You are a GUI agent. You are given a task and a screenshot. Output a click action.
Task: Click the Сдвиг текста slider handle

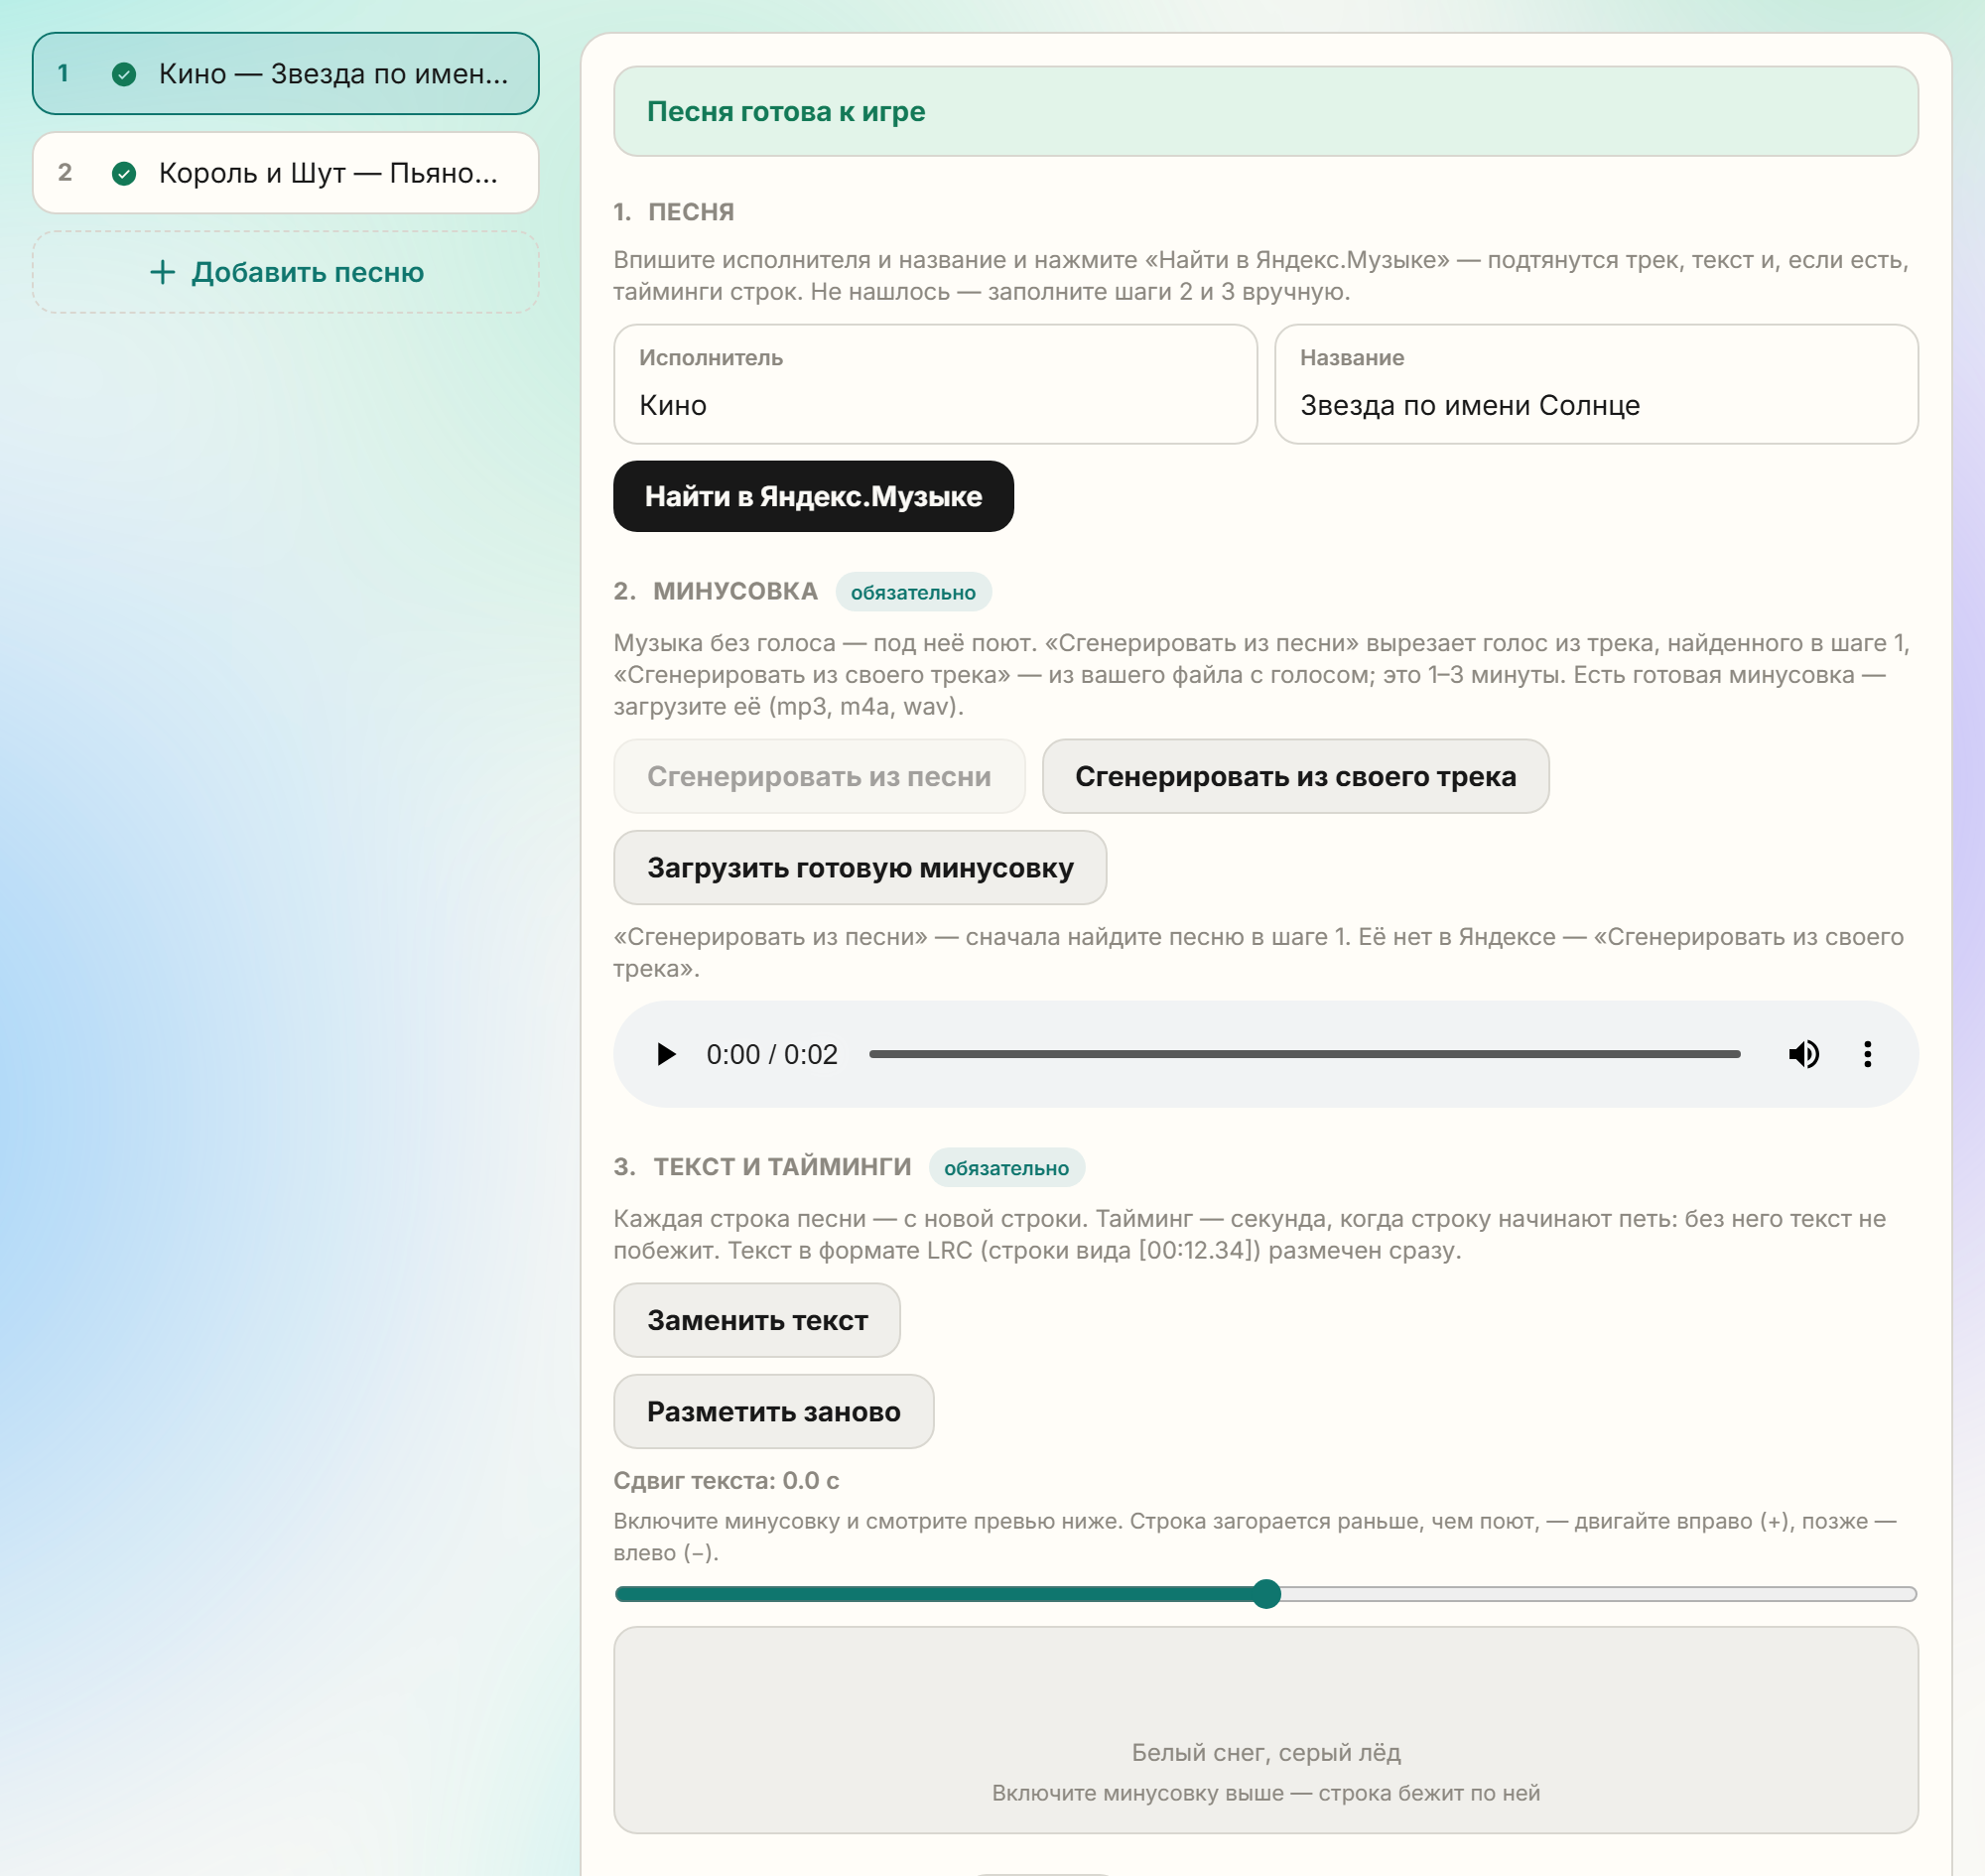[1266, 1594]
